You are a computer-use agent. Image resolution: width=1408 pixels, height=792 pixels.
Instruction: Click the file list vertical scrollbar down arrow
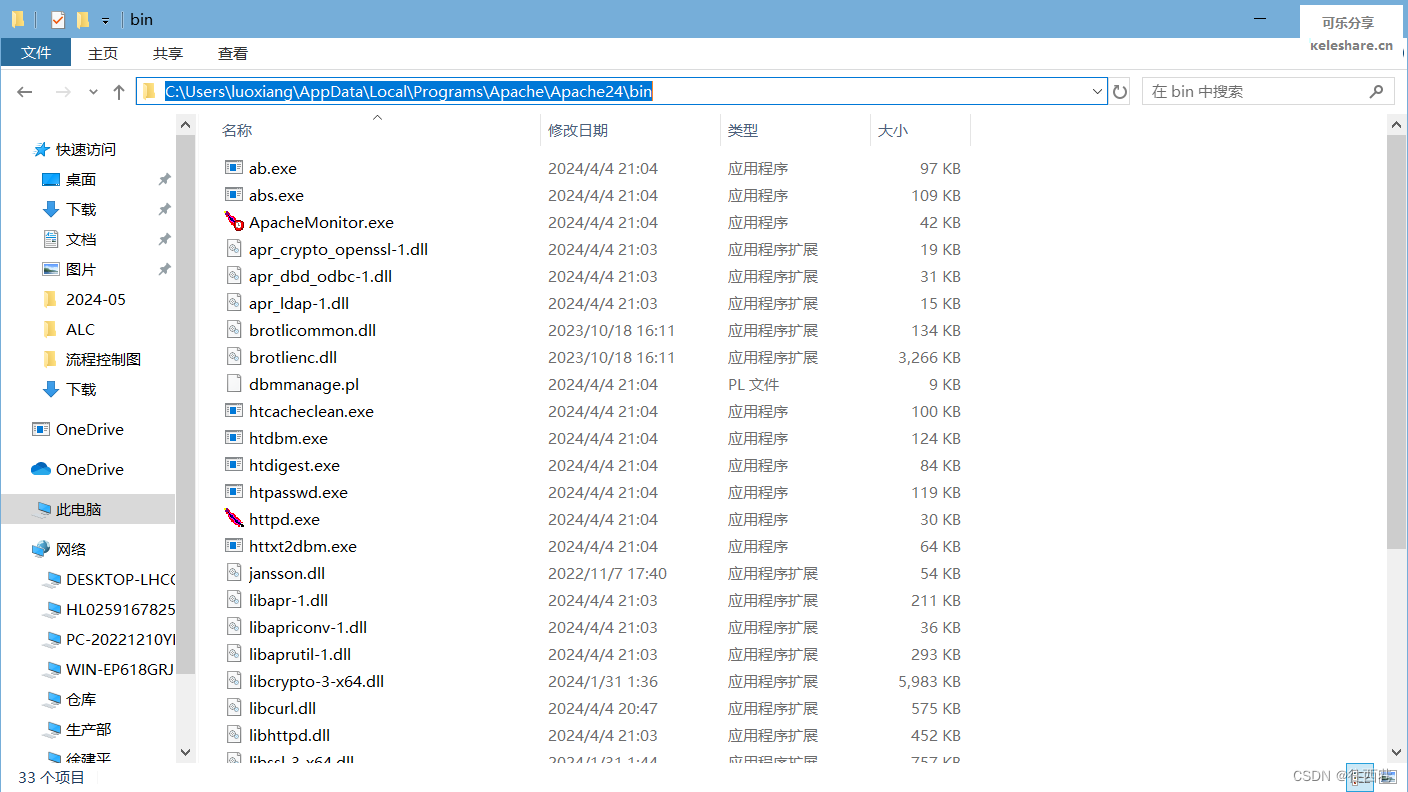click(x=1397, y=752)
